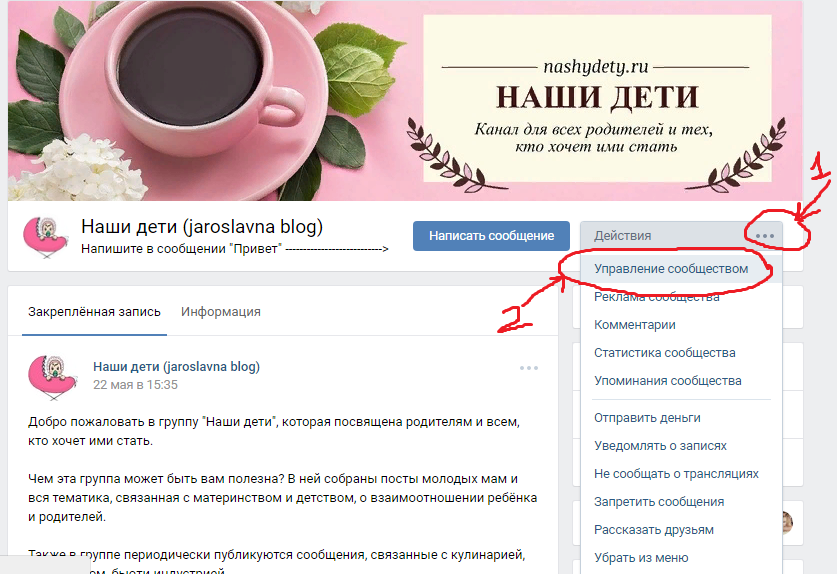The width and height of the screenshot is (837, 574).
Task: Click the Написать сообщение button
Action: [491, 235]
